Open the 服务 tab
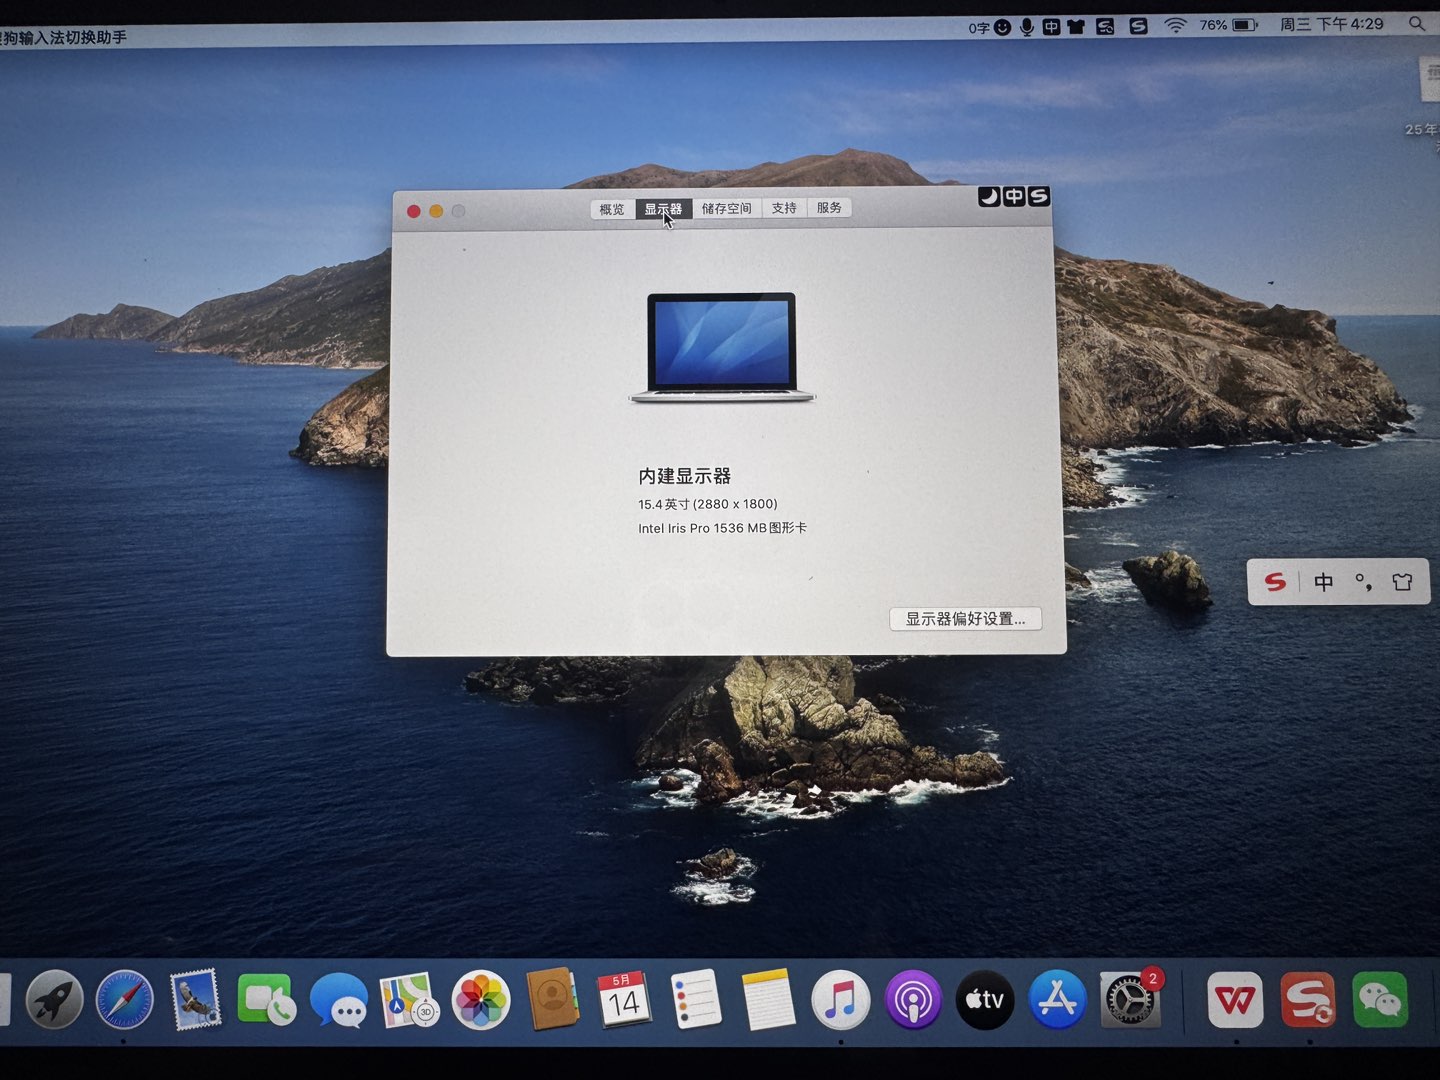Viewport: 1440px width, 1080px height. [x=829, y=207]
